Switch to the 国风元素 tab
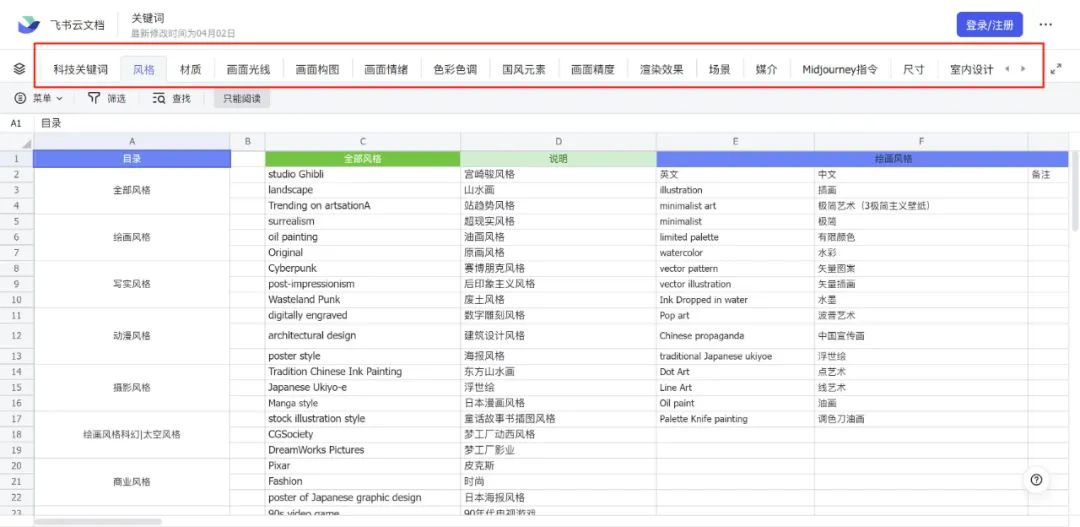Screen dimensions: 1080x527 click(524, 70)
